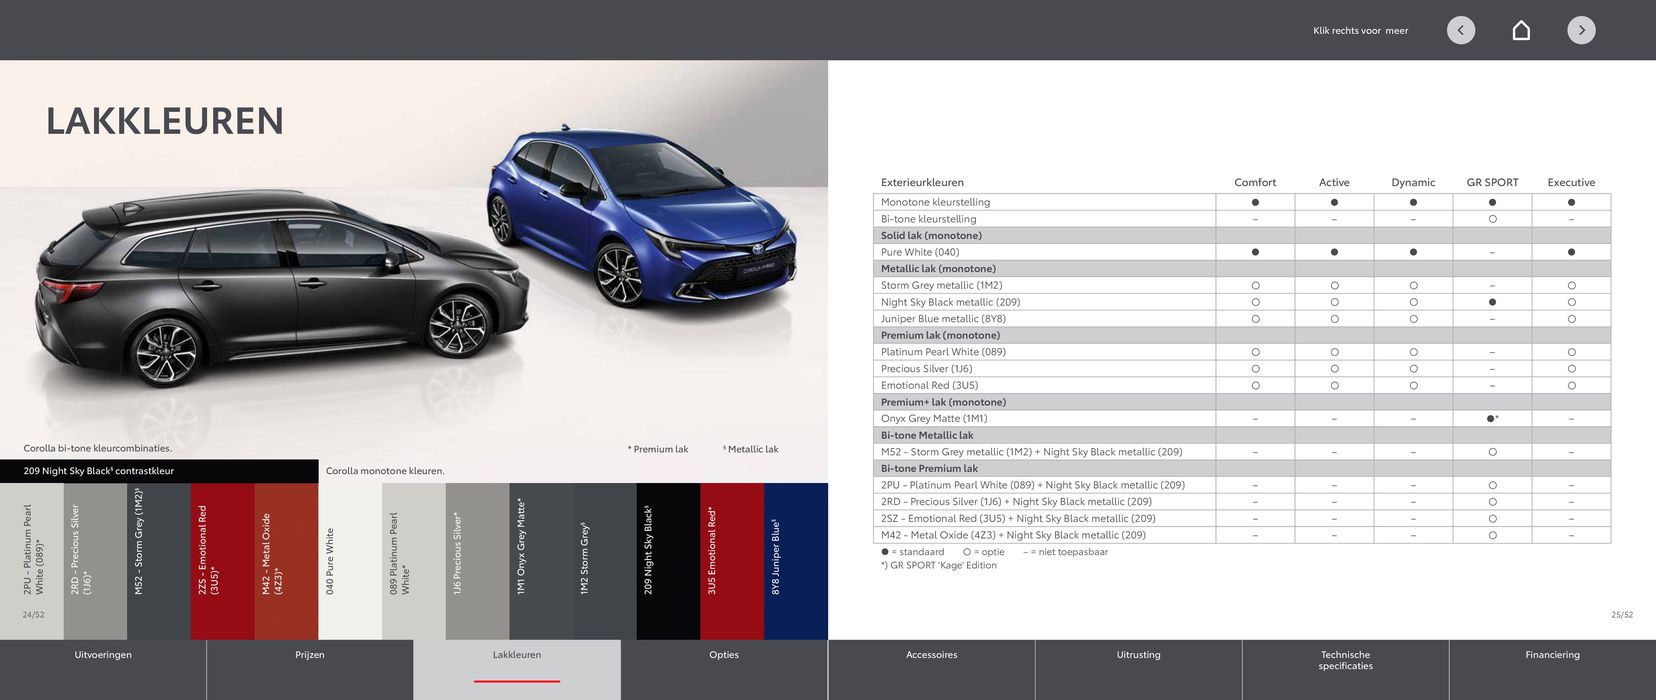The height and width of the screenshot is (700, 1656).
Task: Open the Uitvoeringen tab
Action: pyautogui.click(x=103, y=656)
